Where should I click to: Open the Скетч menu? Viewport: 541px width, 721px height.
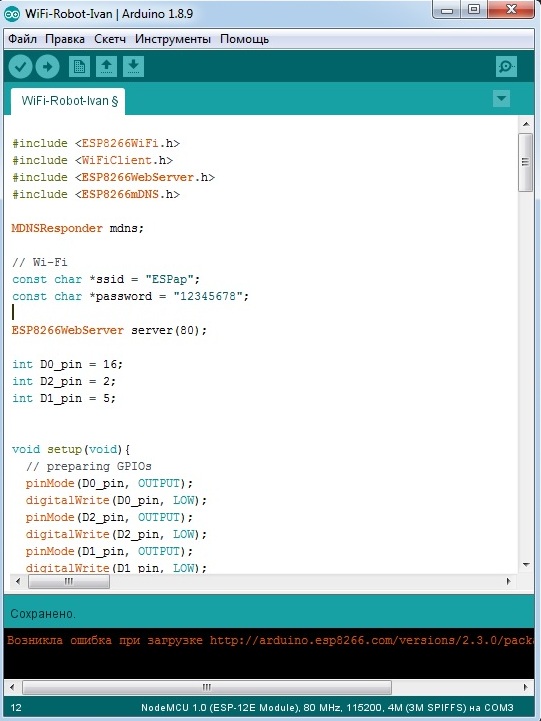(110, 39)
